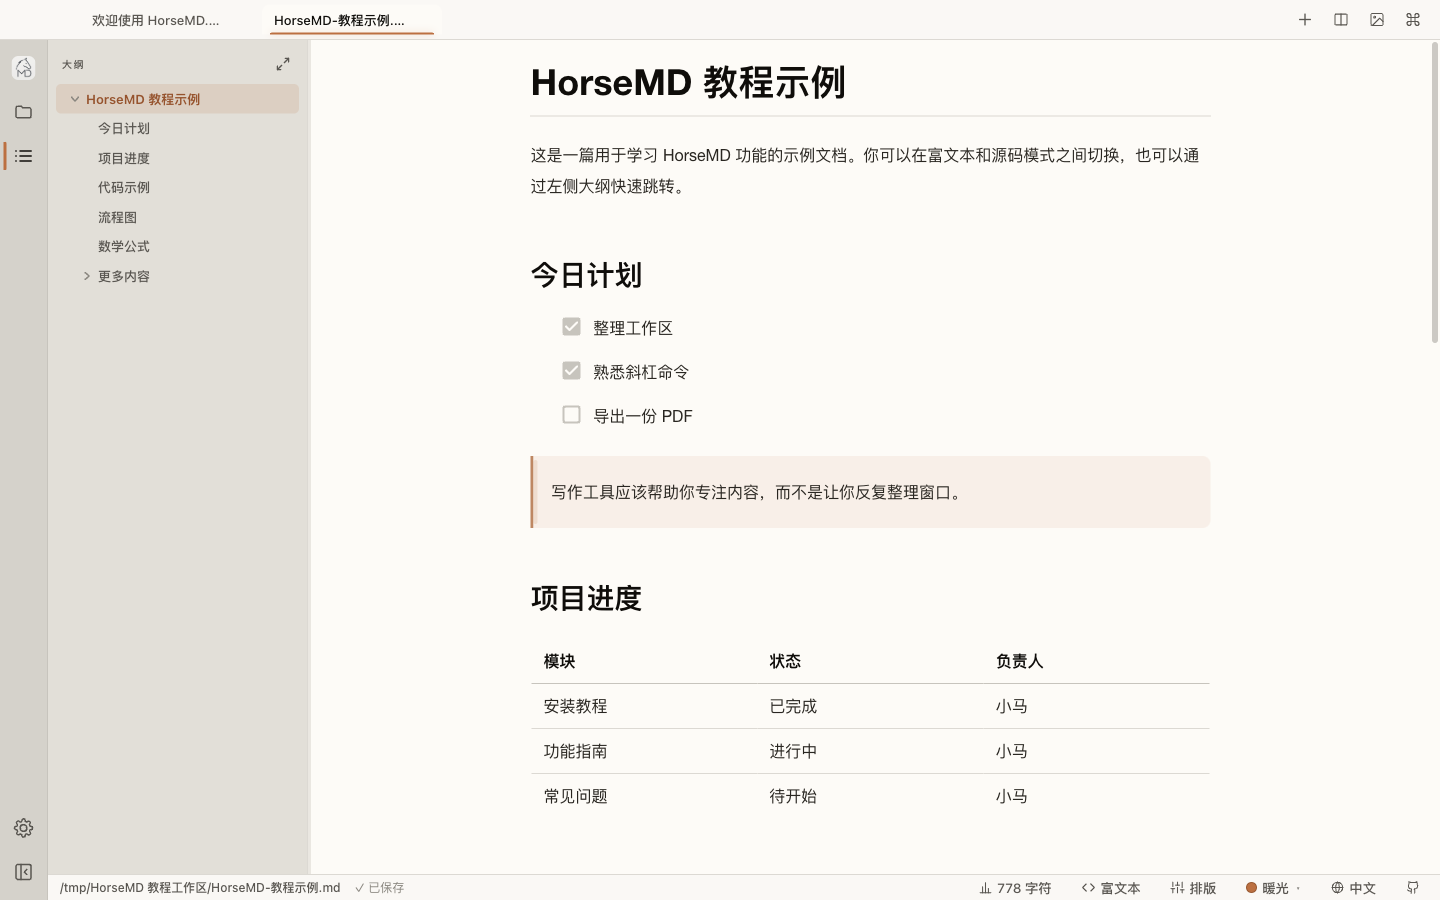Open the command palette icon

pos(1413,20)
